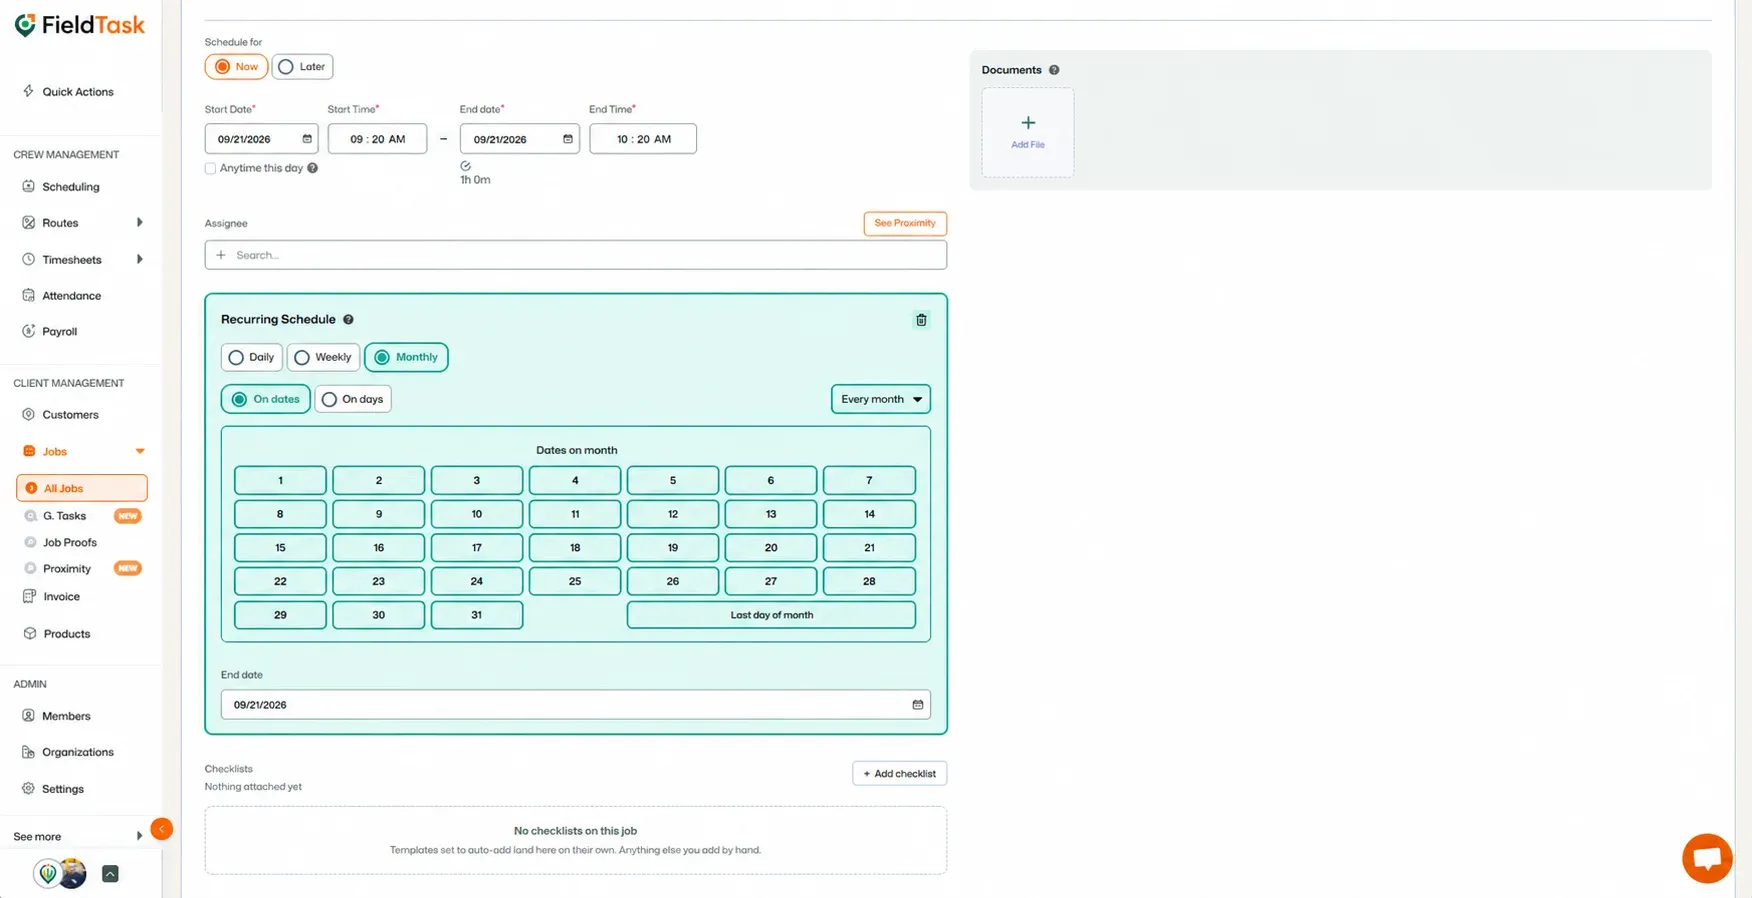The image size is (1752, 898).
Task: Click the Timesheets clock icon
Action: tap(28, 259)
